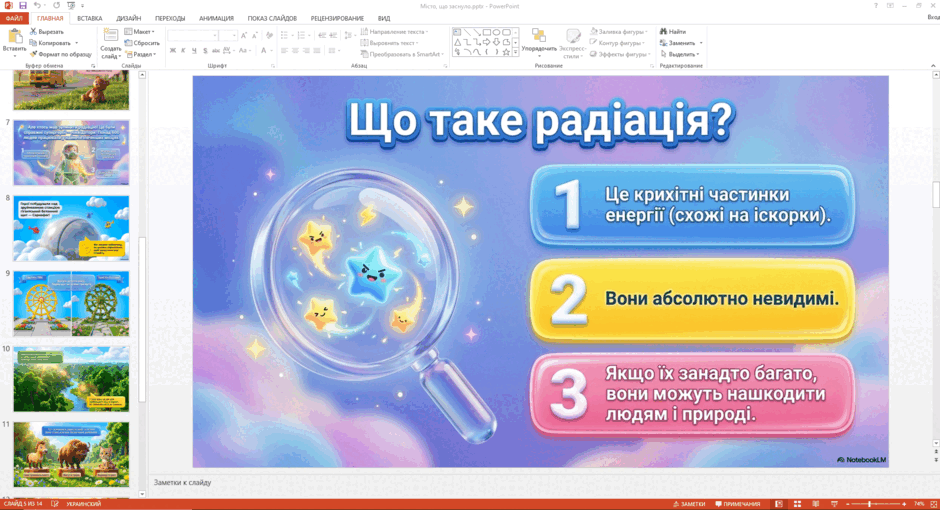The height and width of the screenshot is (510, 940).
Task: Toggle italic К formatting
Action: 183,51
